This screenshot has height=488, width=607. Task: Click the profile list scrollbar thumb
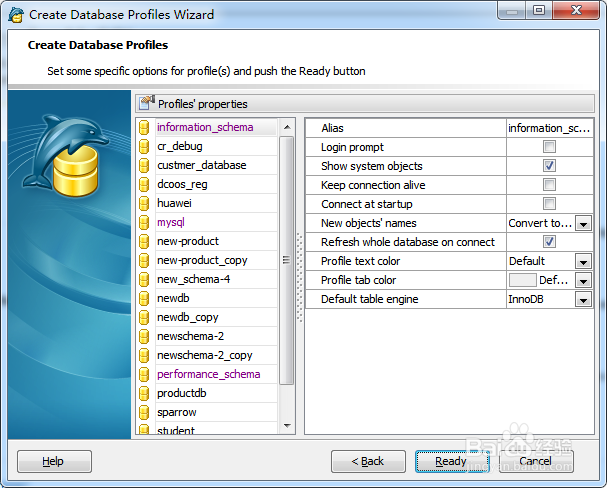tap(286, 260)
